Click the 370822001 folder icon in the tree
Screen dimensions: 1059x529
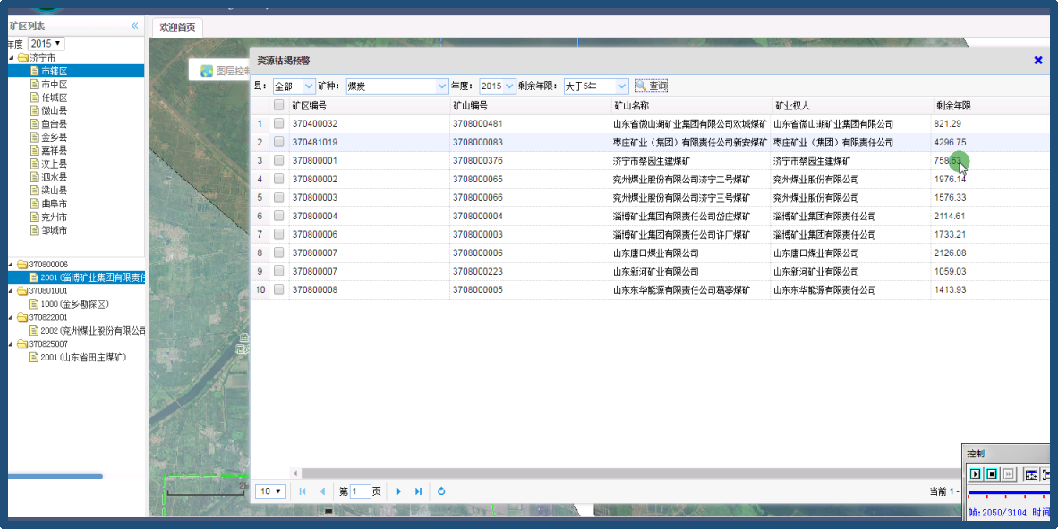point(23,318)
